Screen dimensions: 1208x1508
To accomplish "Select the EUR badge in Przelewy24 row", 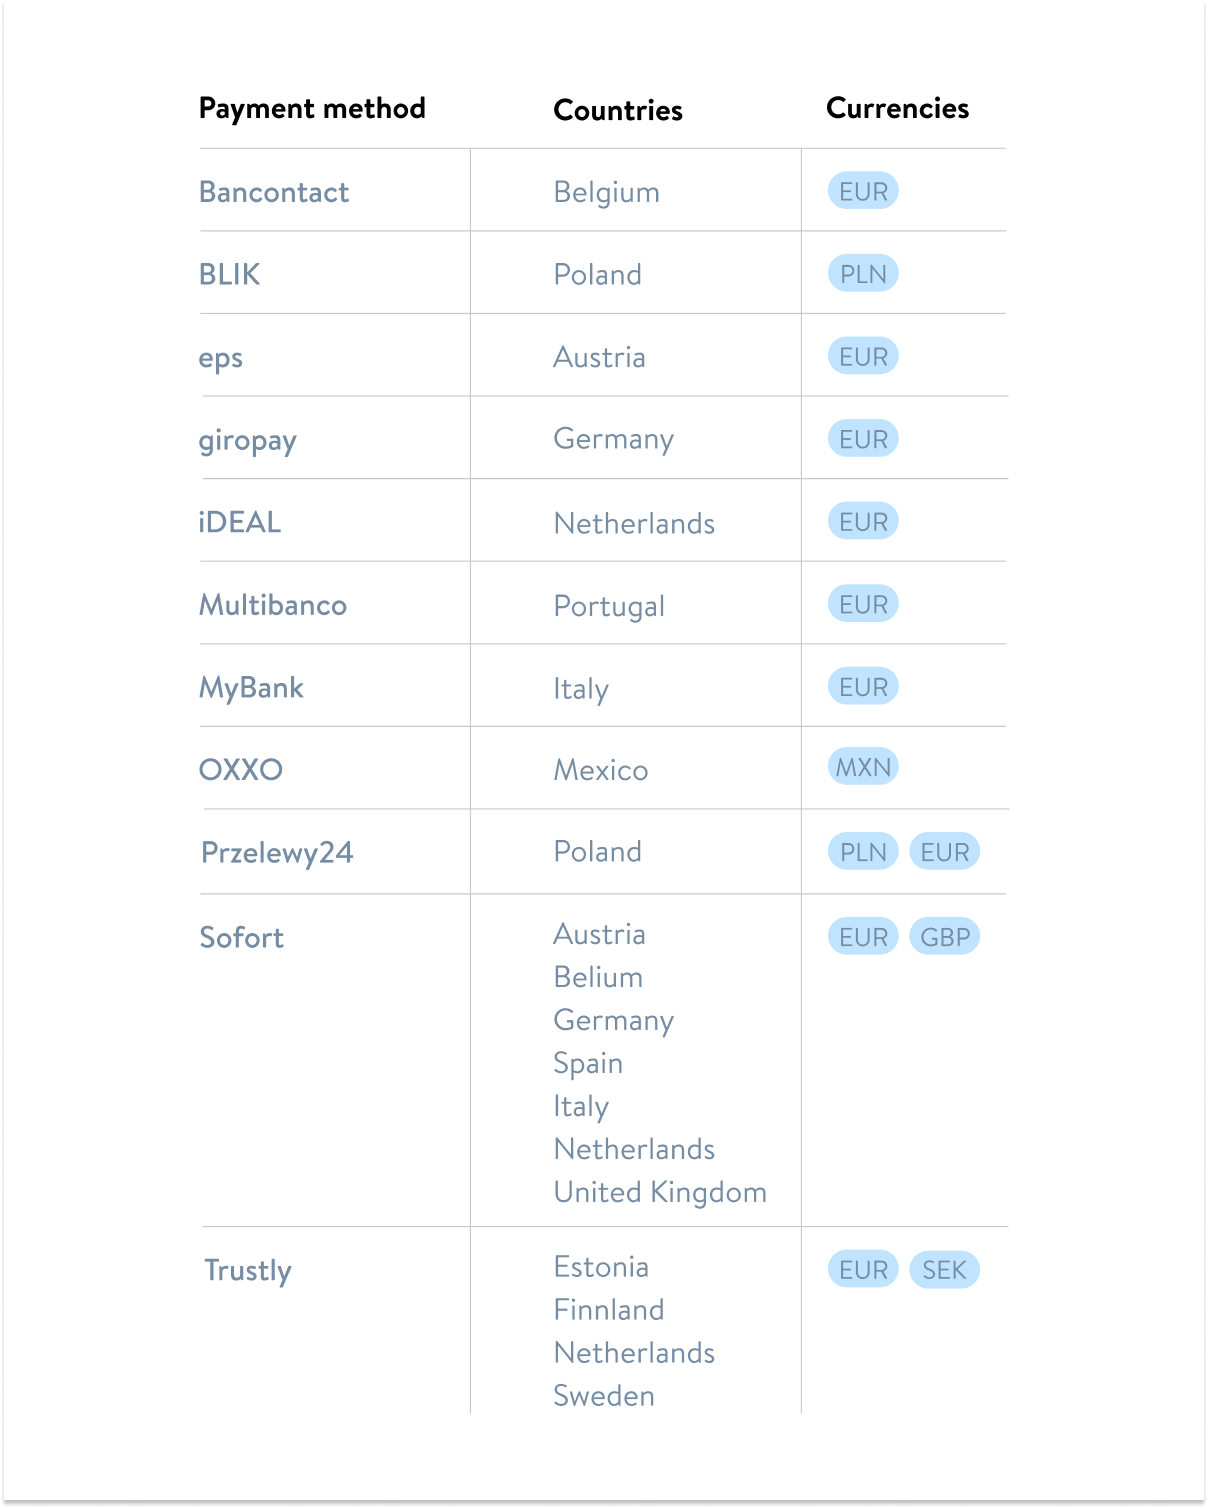I will [945, 852].
